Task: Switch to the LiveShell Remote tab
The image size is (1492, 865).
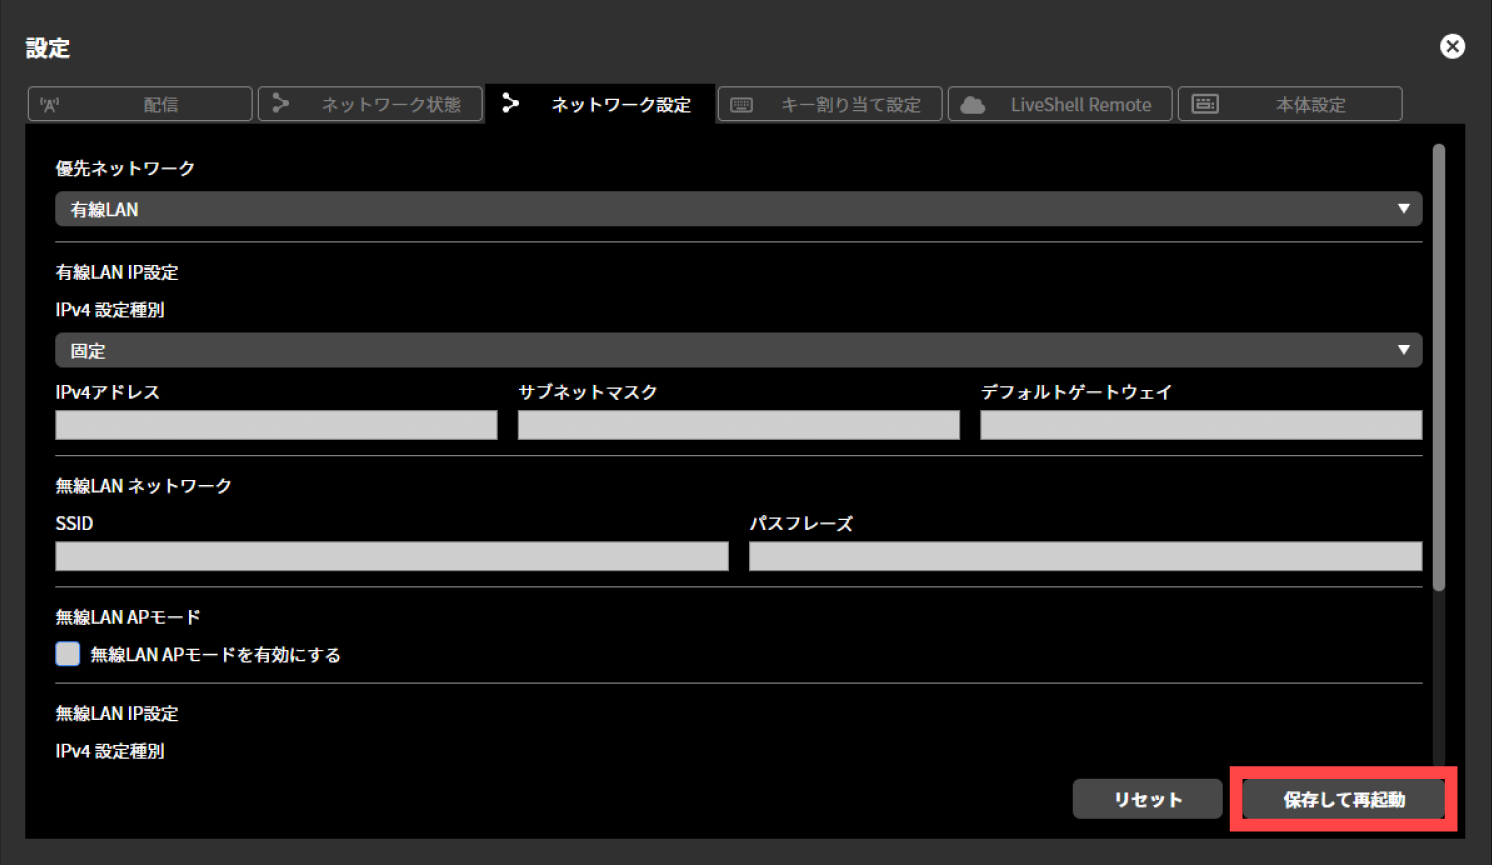Action: 1060,104
